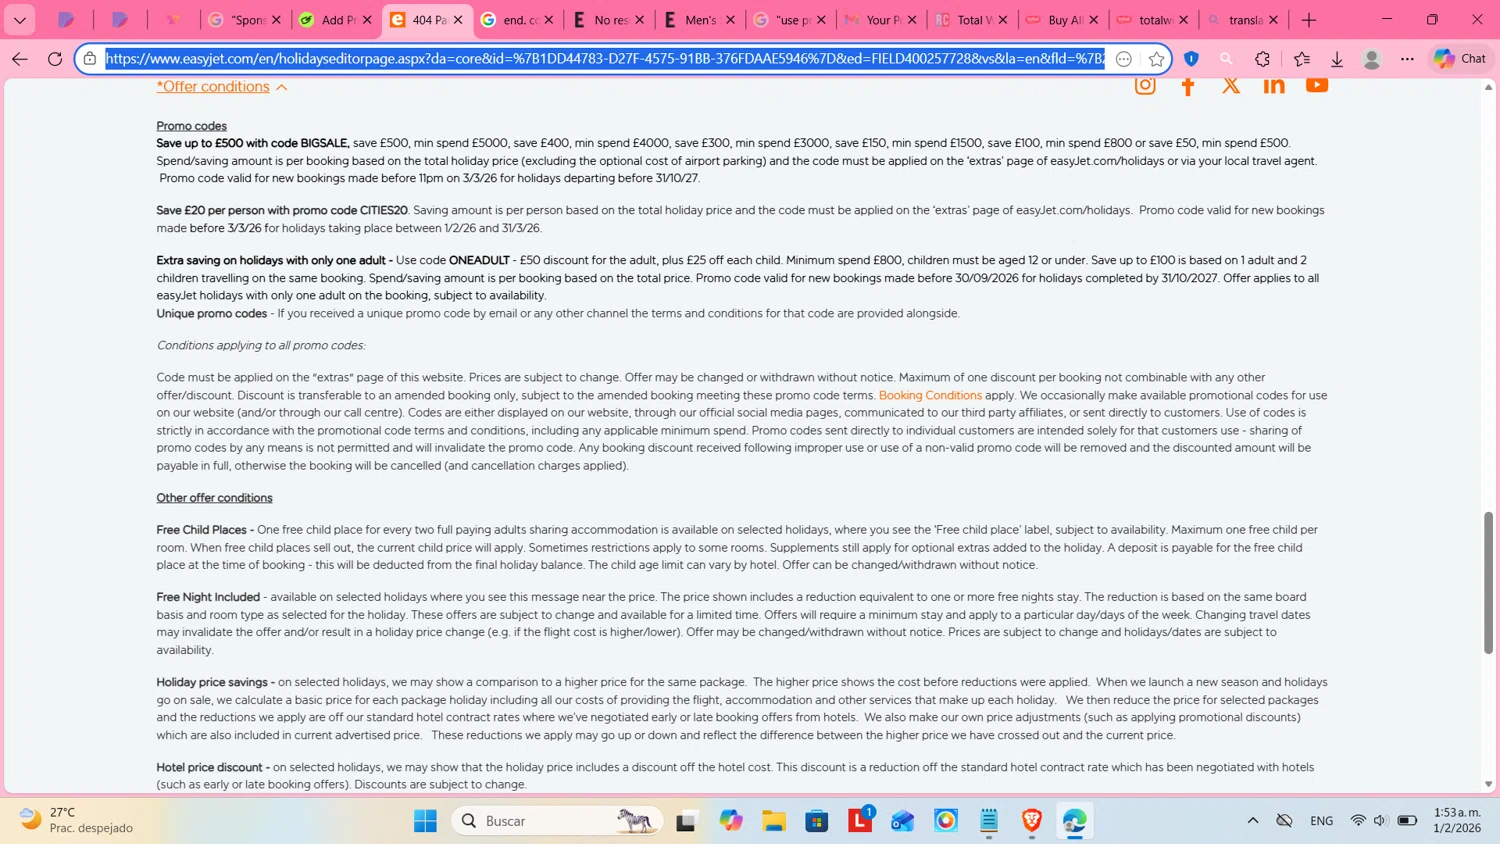The height and width of the screenshot is (844, 1500).
Task: Open easyJet's YouTube icon
Action: tap(1317, 85)
